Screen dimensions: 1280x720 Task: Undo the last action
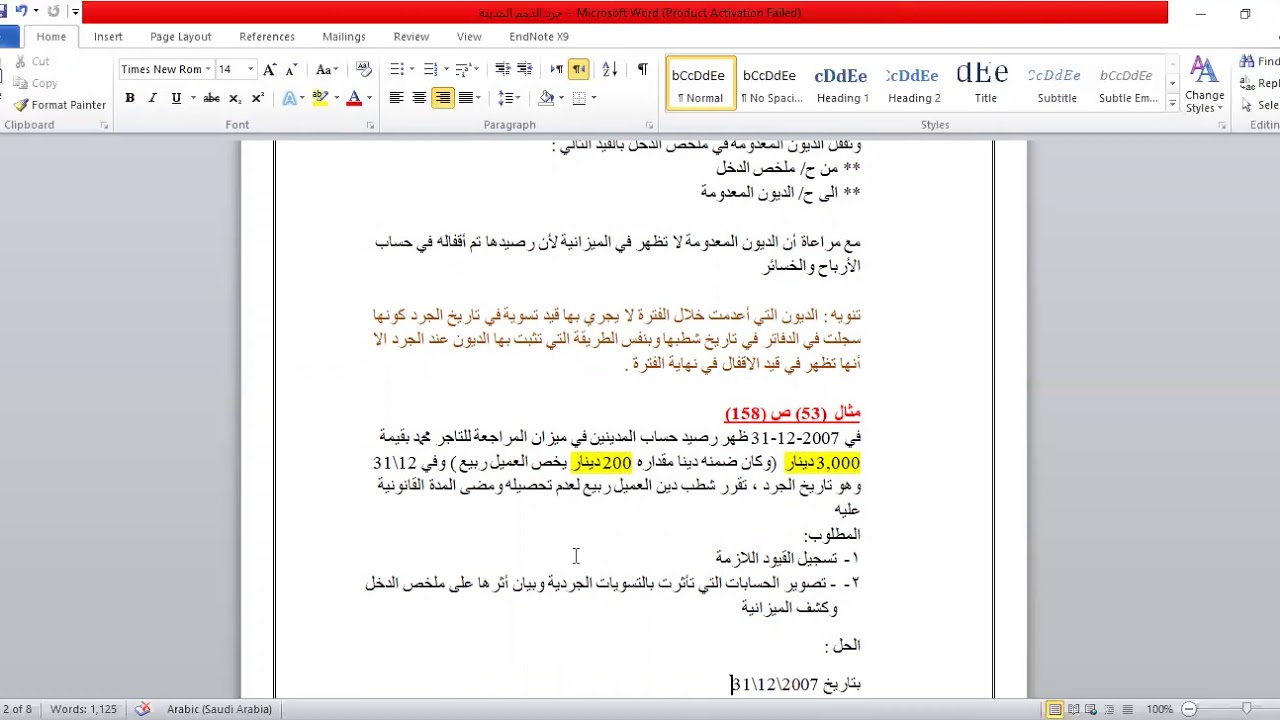pos(21,11)
